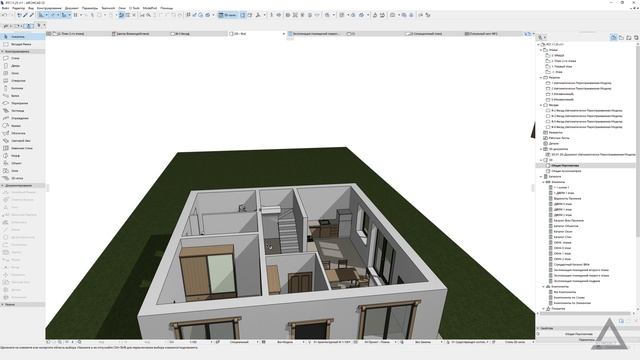Collapse the Документирование toolbox group
This screenshot has height=360, width=640.
(x=2, y=185)
